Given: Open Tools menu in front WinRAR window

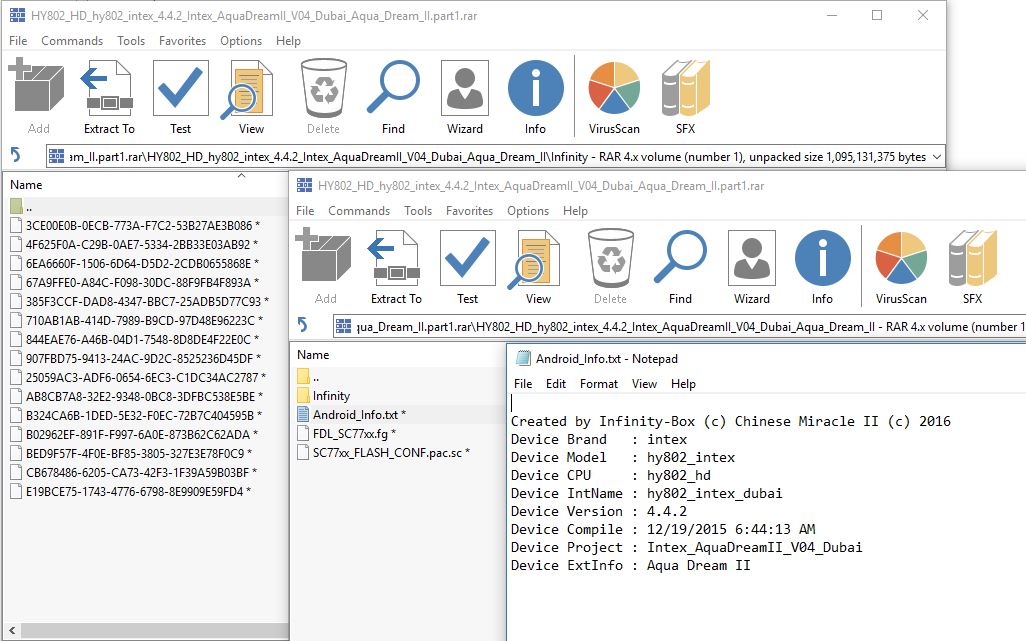Looking at the screenshot, I should 417,211.
